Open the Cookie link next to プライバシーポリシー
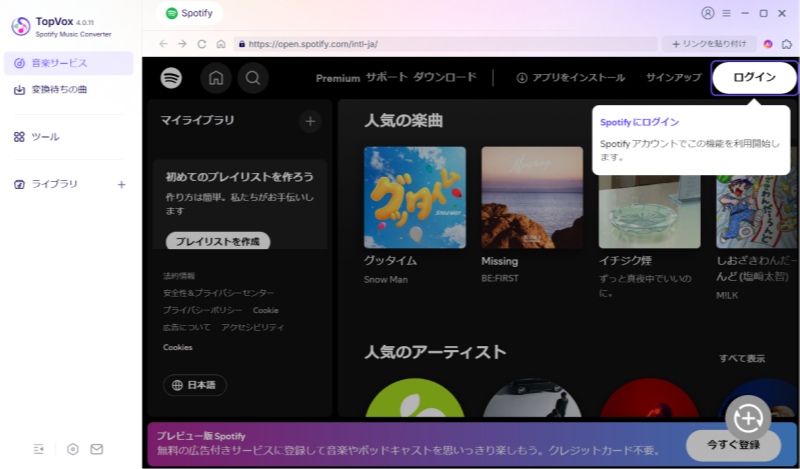 265,310
